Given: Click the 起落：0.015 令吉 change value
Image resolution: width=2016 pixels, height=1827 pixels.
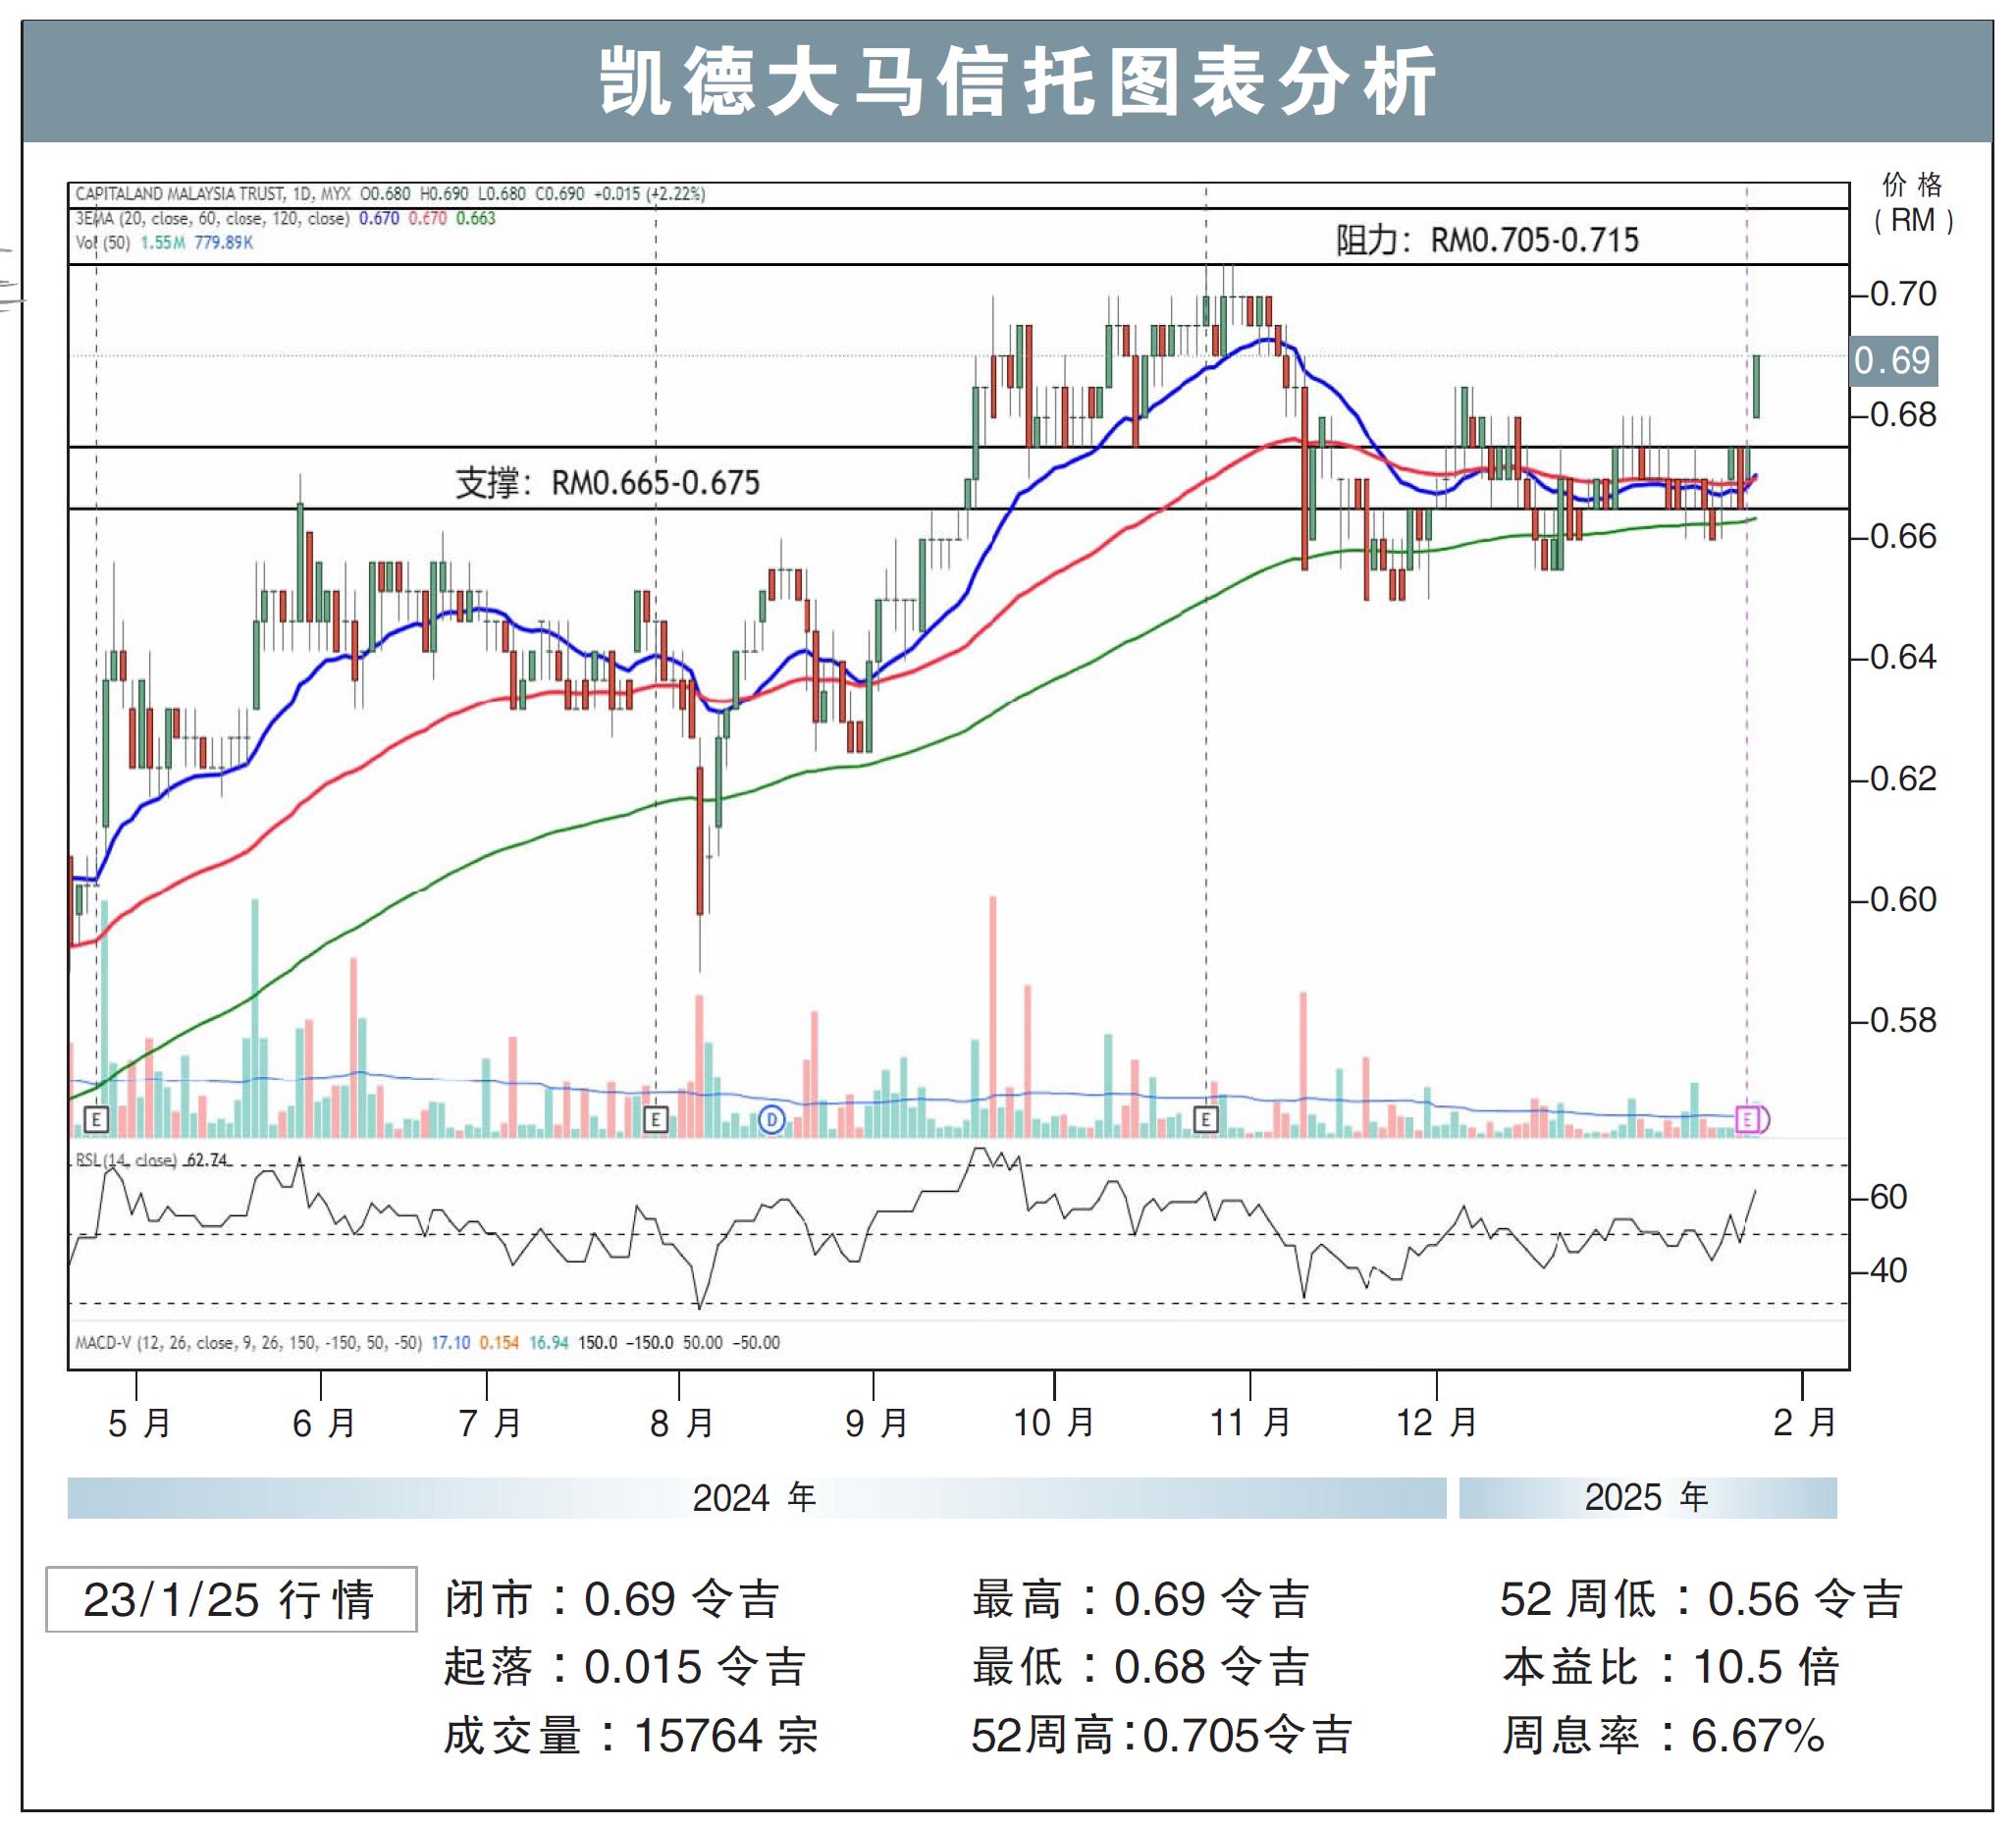Looking at the screenshot, I should [x=625, y=1667].
